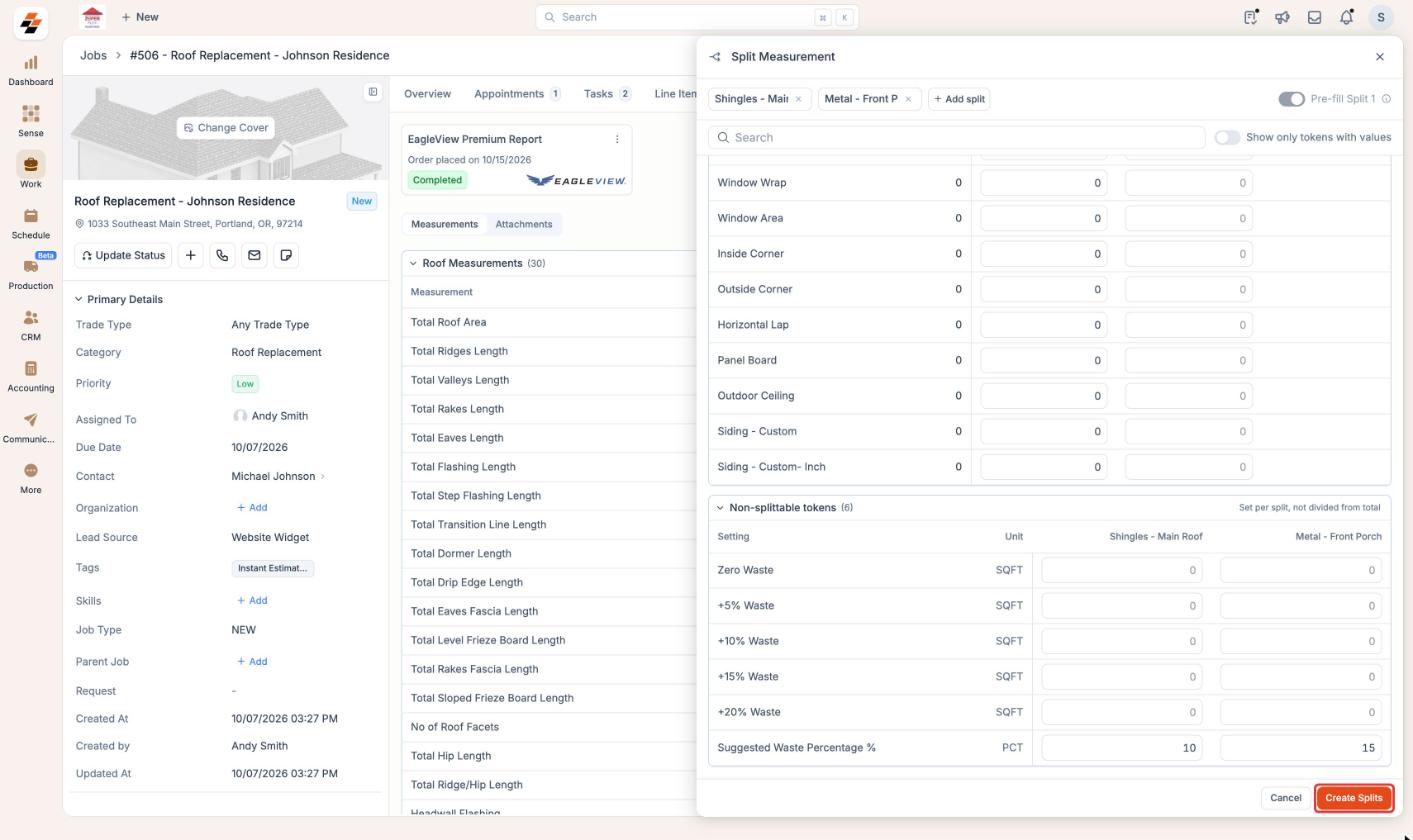Open the inbox tray icon in header
The image size is (1413, 840).
[1314, 17]
